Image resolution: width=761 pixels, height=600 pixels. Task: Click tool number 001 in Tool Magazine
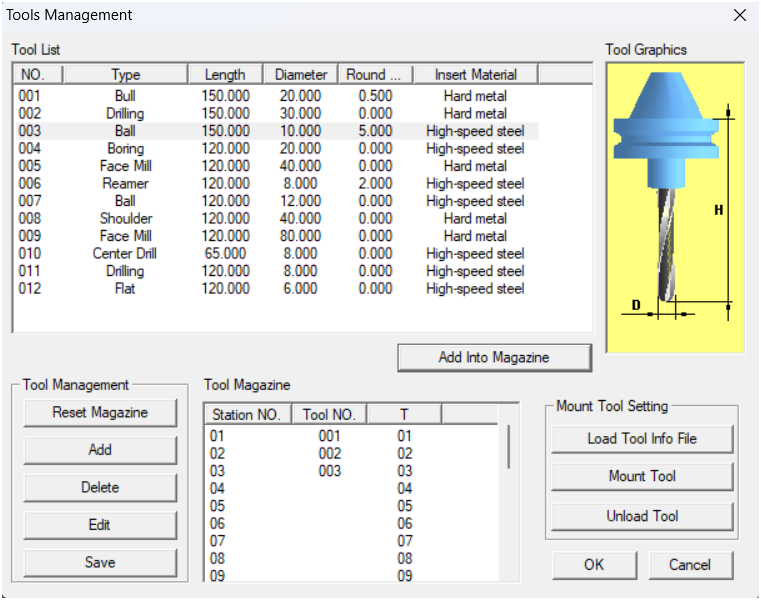(x=330, y=436)
